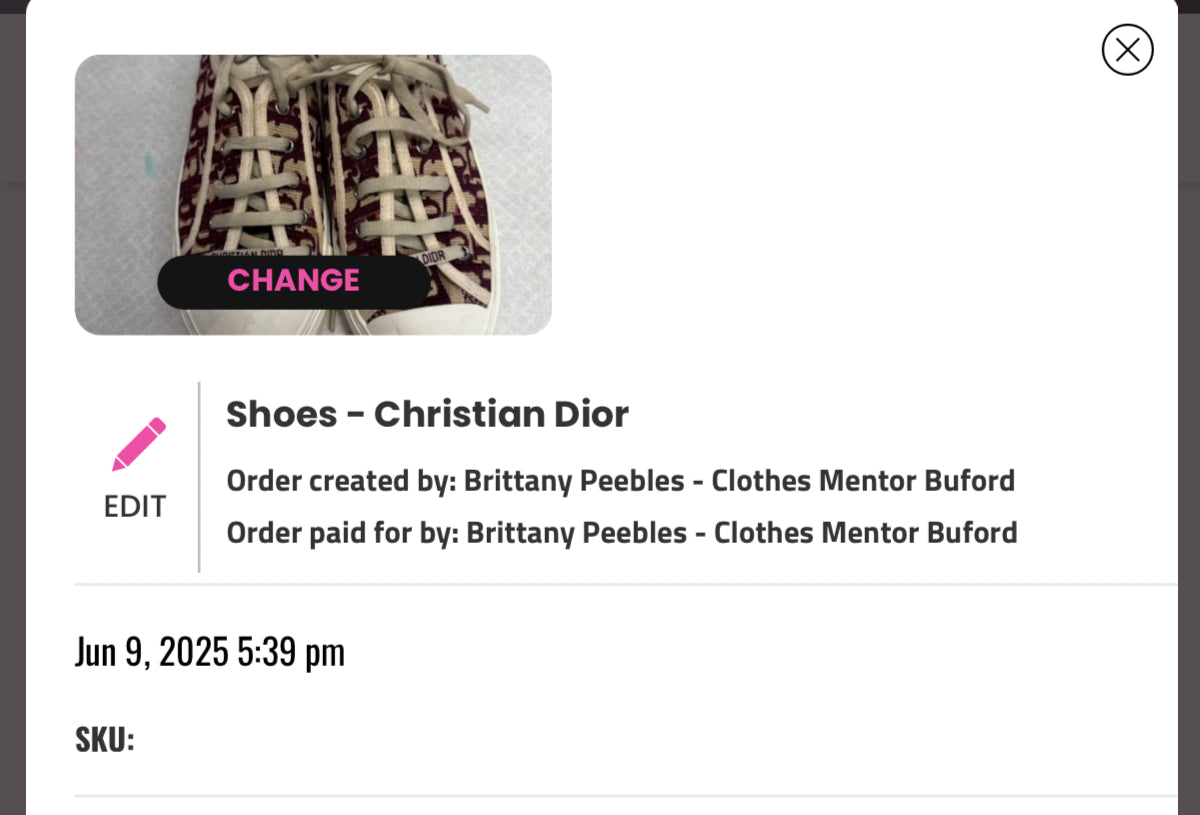Click the pink CHANGE photo button
The height and width of the screenshot is (815, 1200).
click(293, 281)
